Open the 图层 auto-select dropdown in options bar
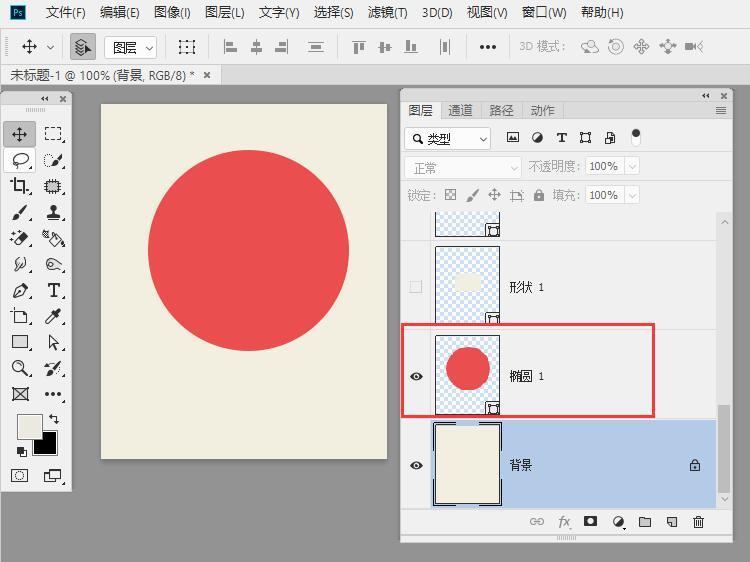This screenshot has width=750, height=562. [x=131, y=47]
